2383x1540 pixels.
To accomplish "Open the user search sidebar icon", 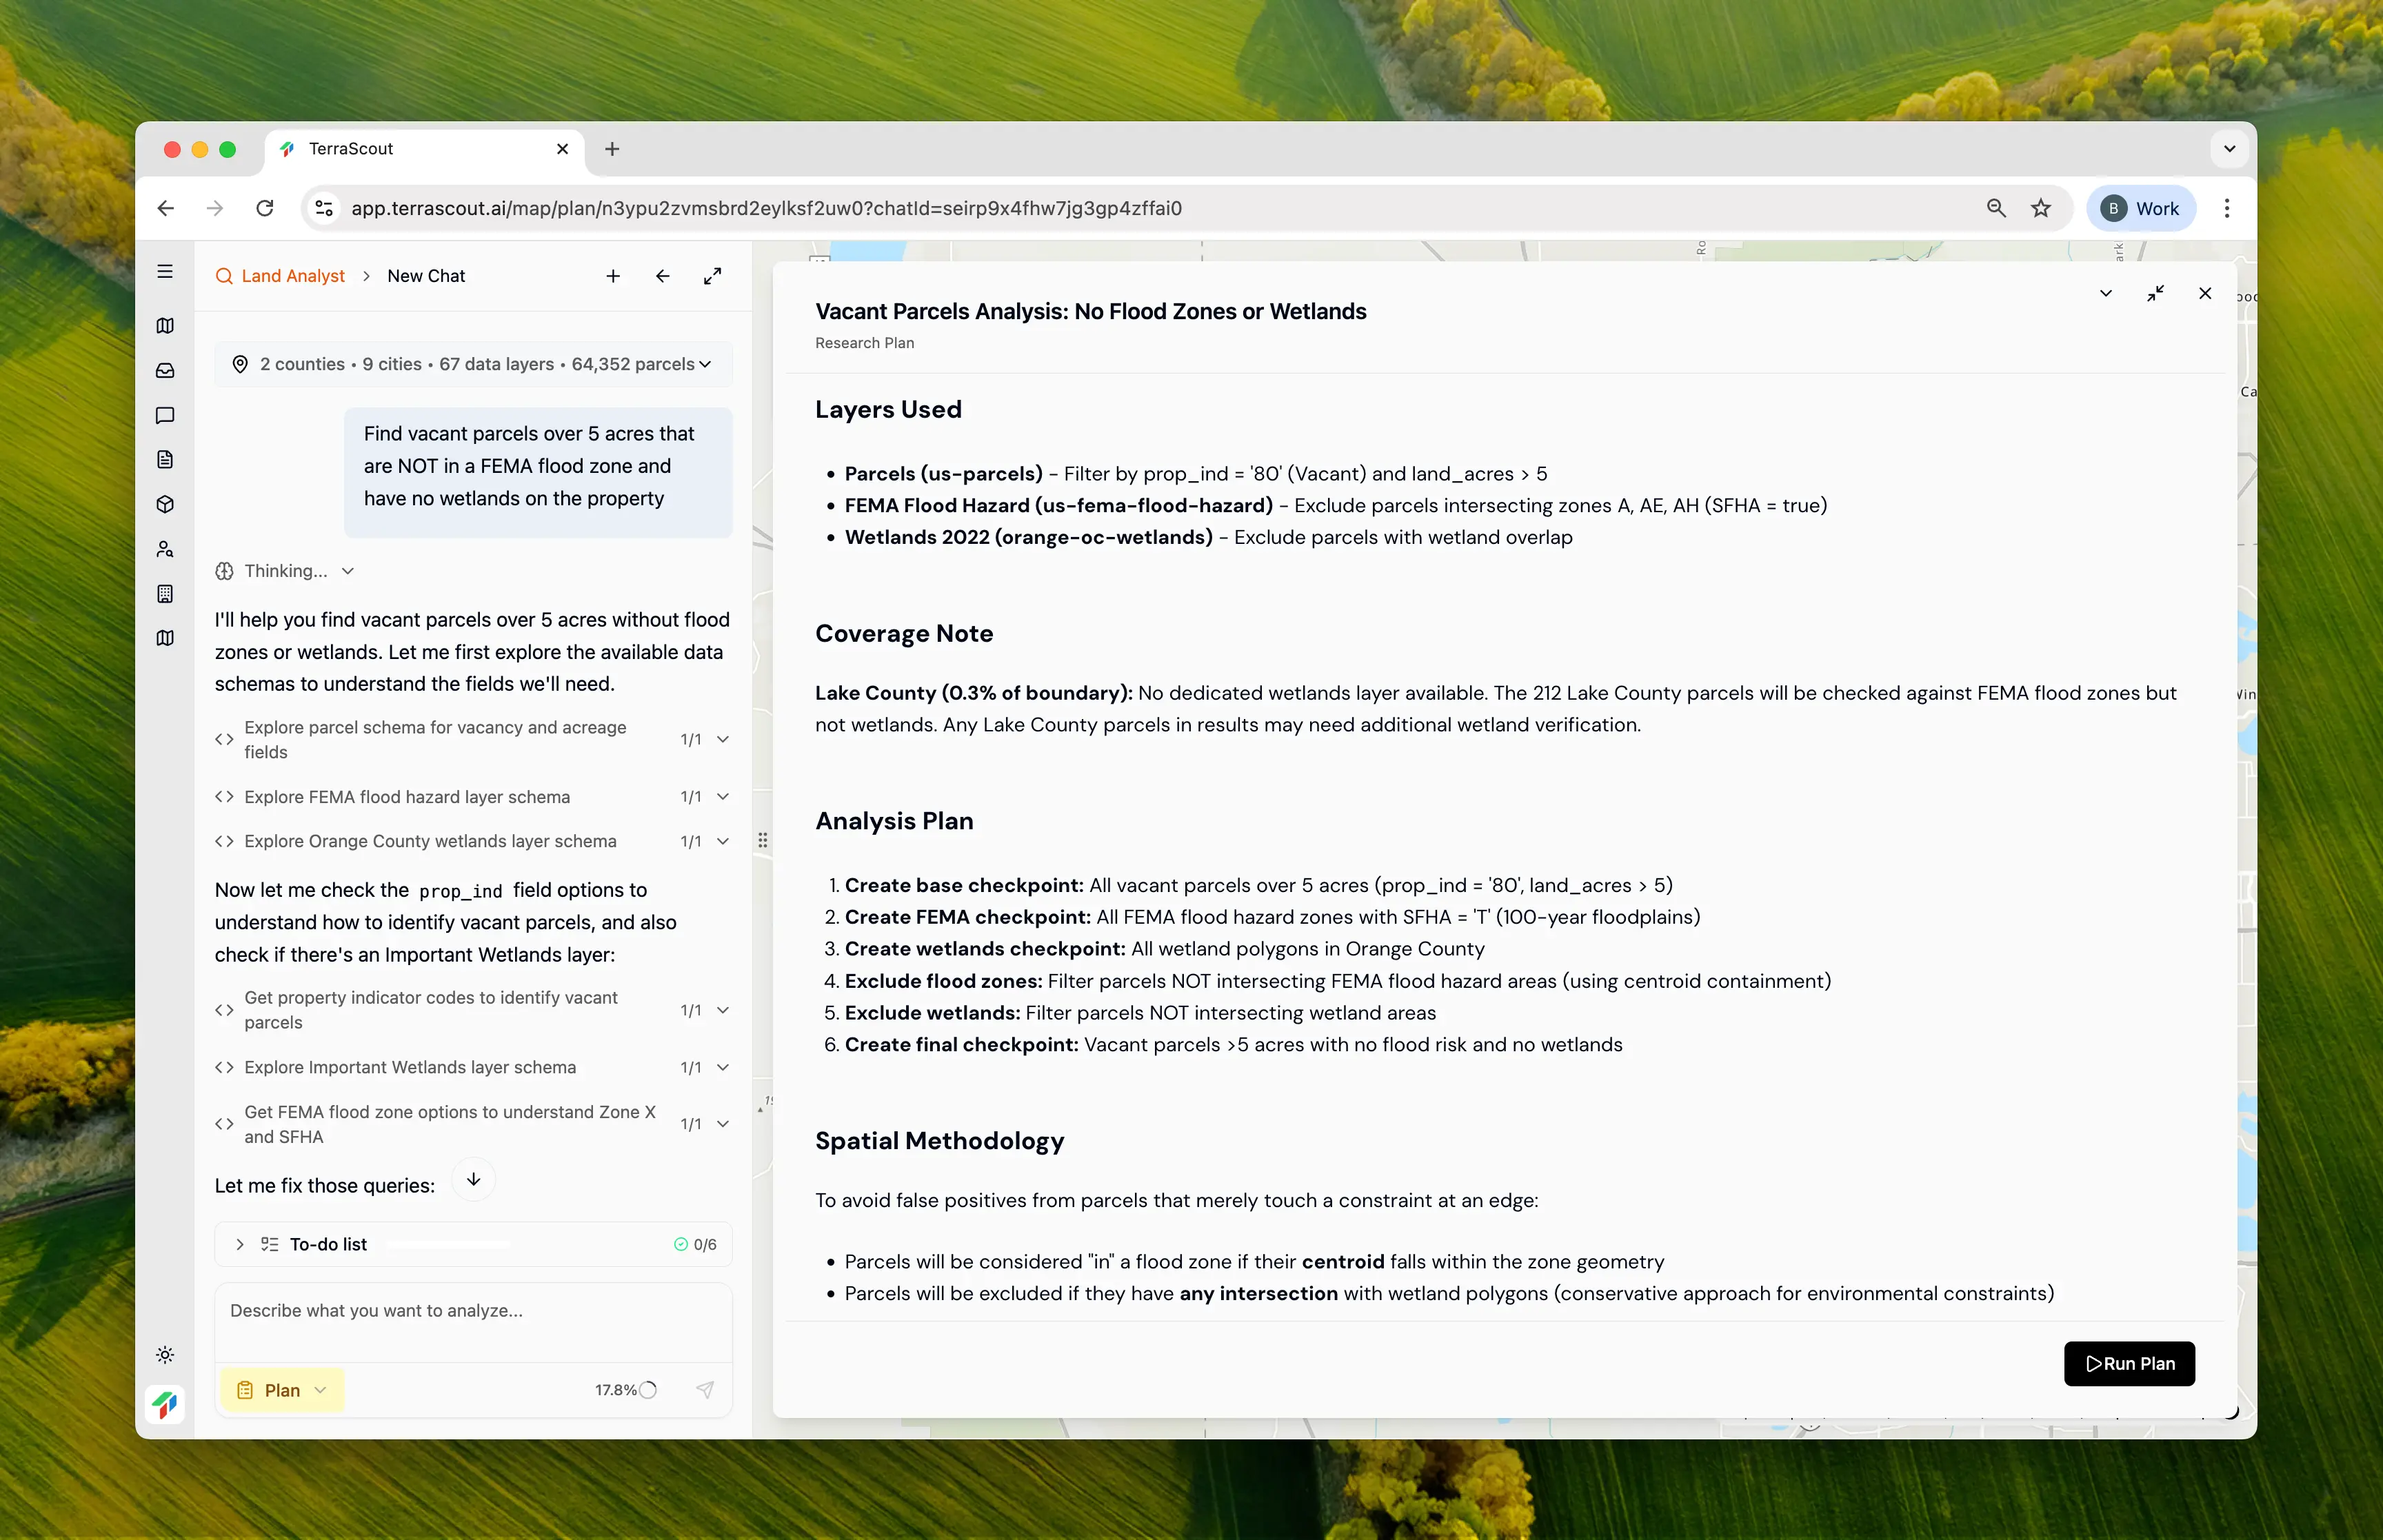I will coord(165,549).
